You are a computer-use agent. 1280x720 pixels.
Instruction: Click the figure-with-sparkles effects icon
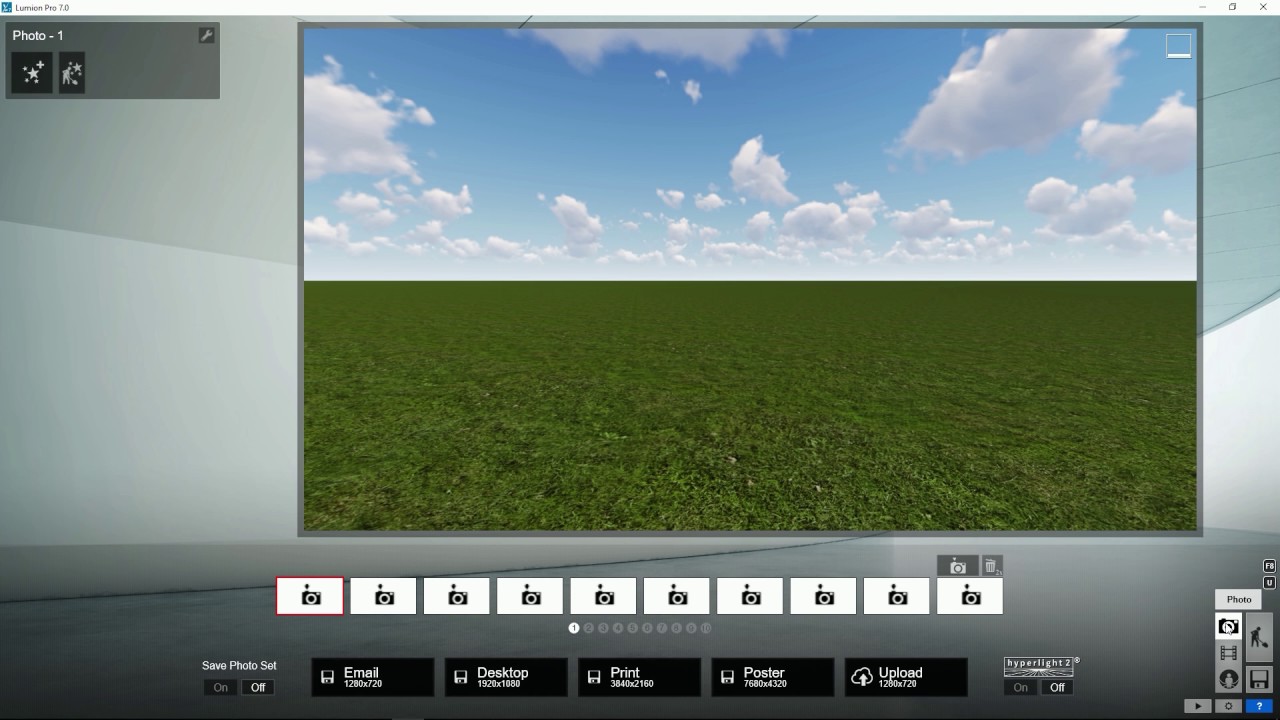point(72,73)
